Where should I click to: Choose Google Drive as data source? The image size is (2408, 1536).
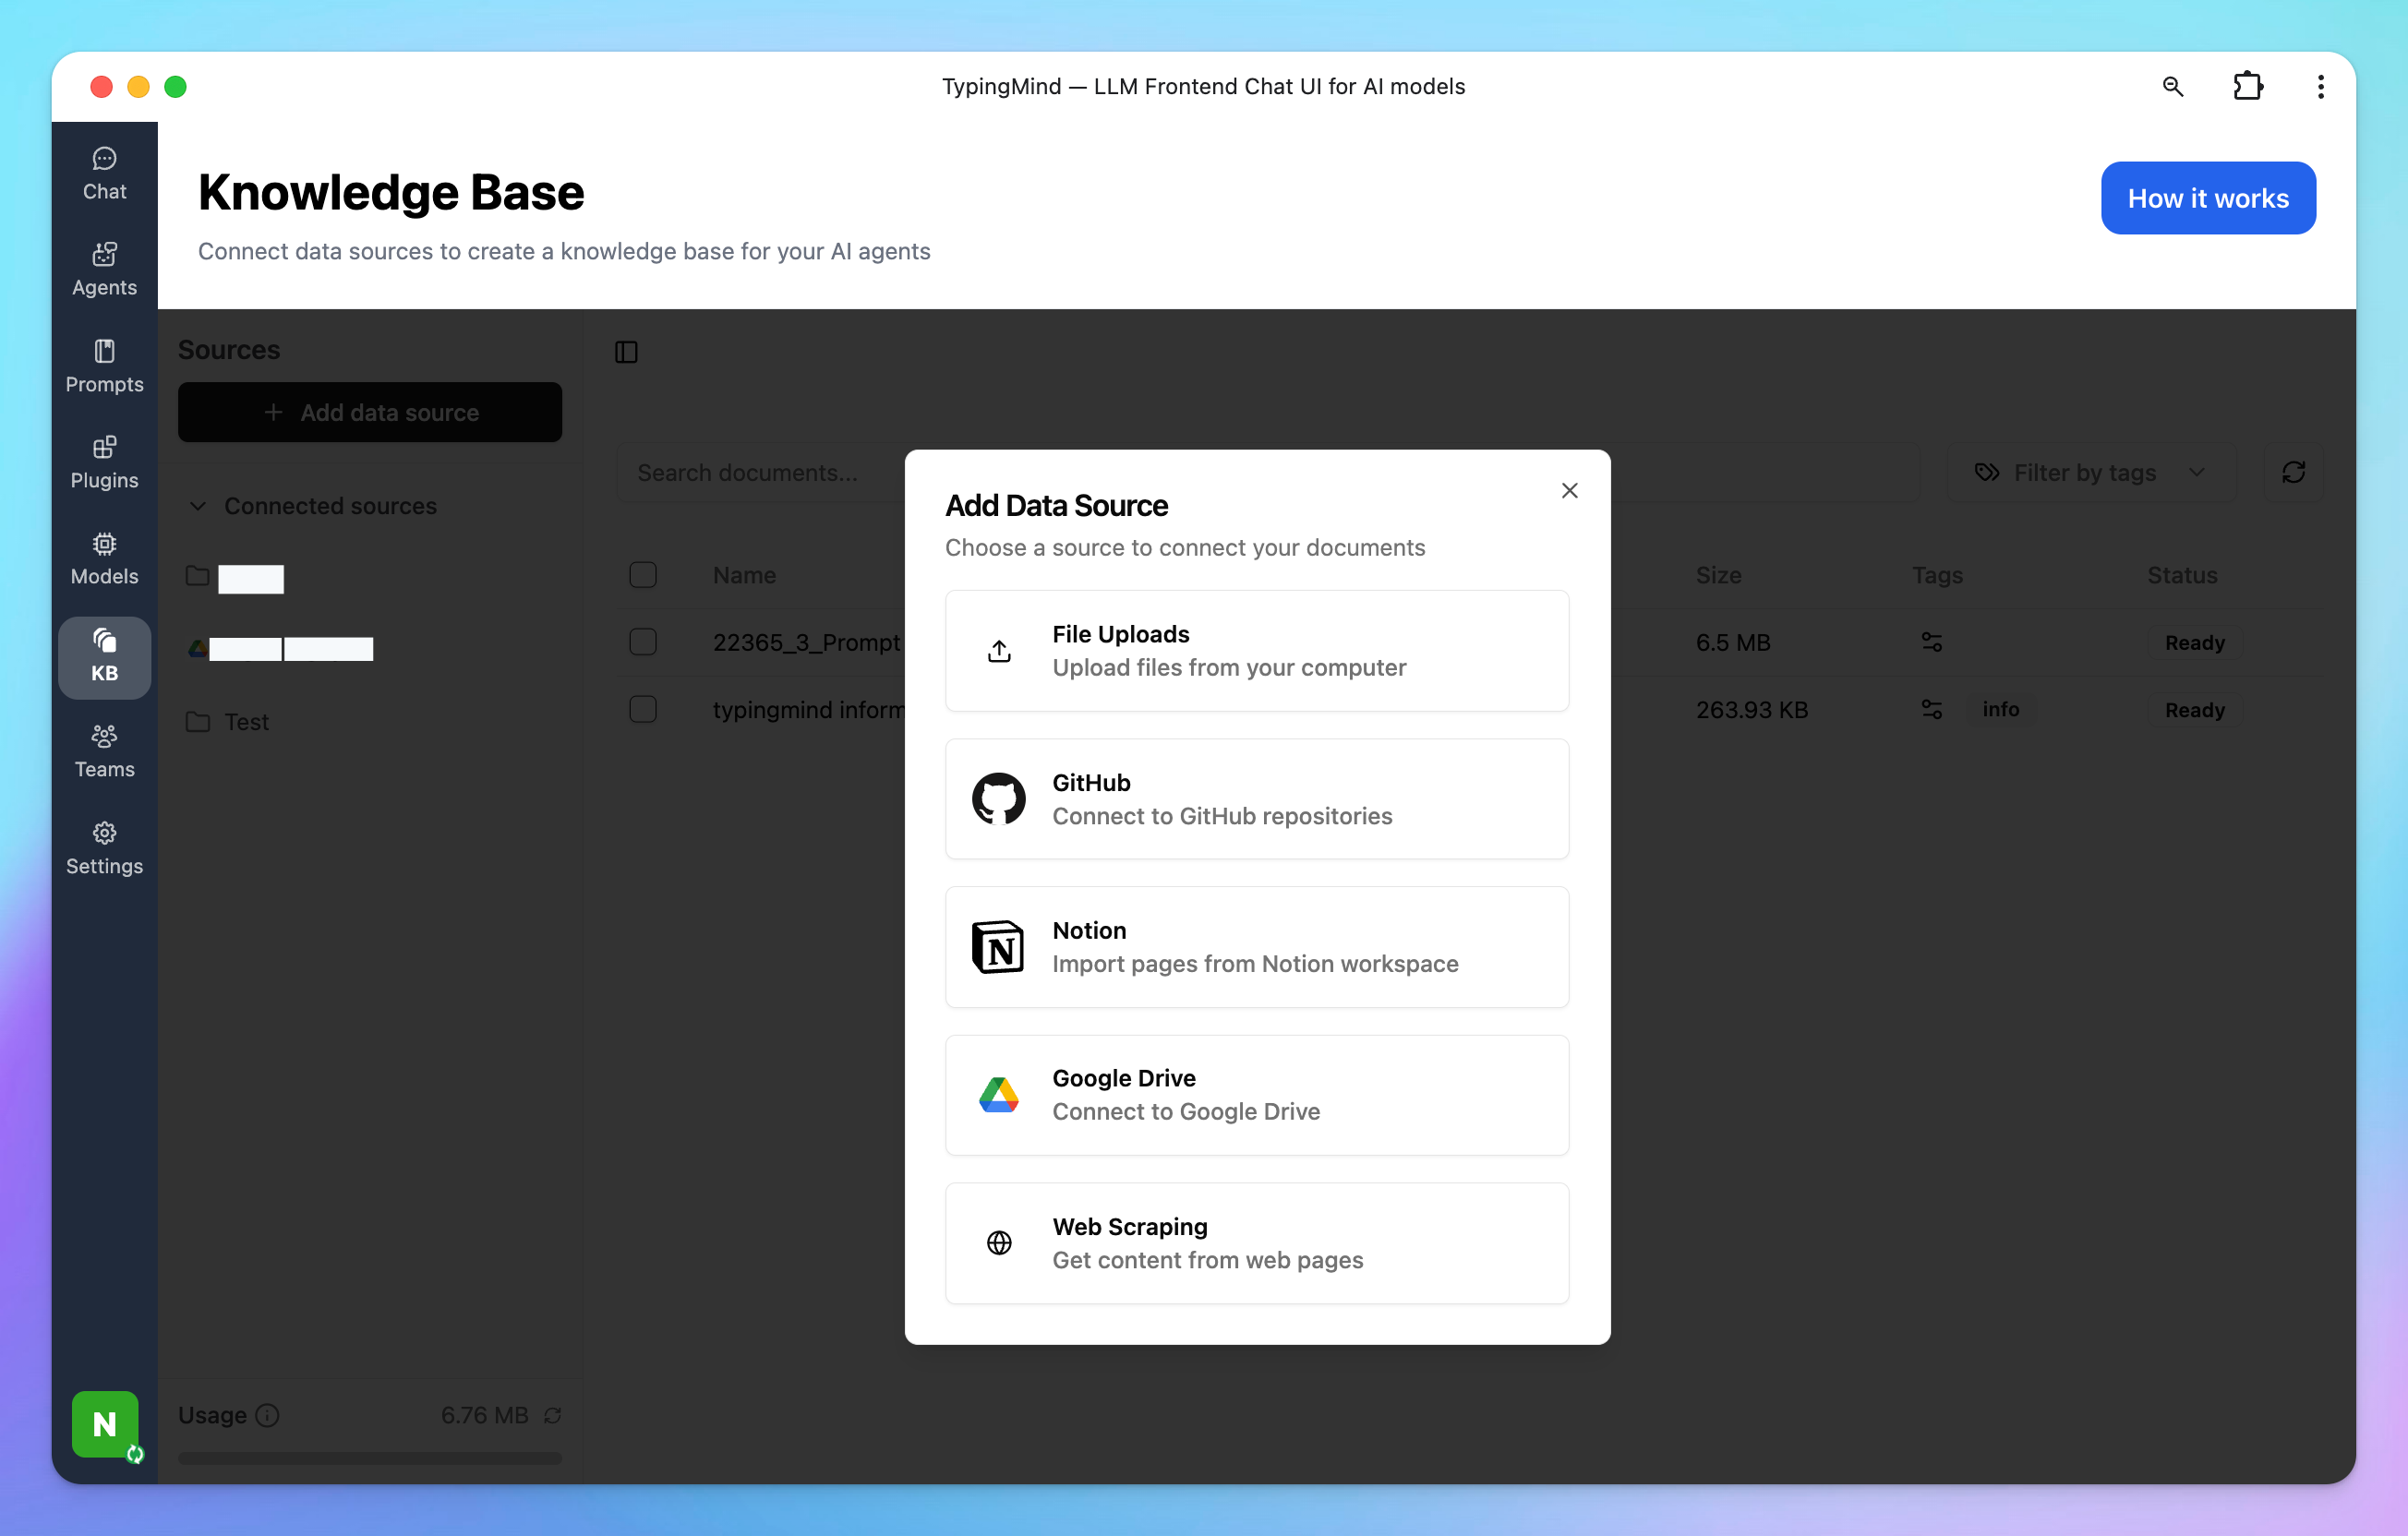1257,1095
